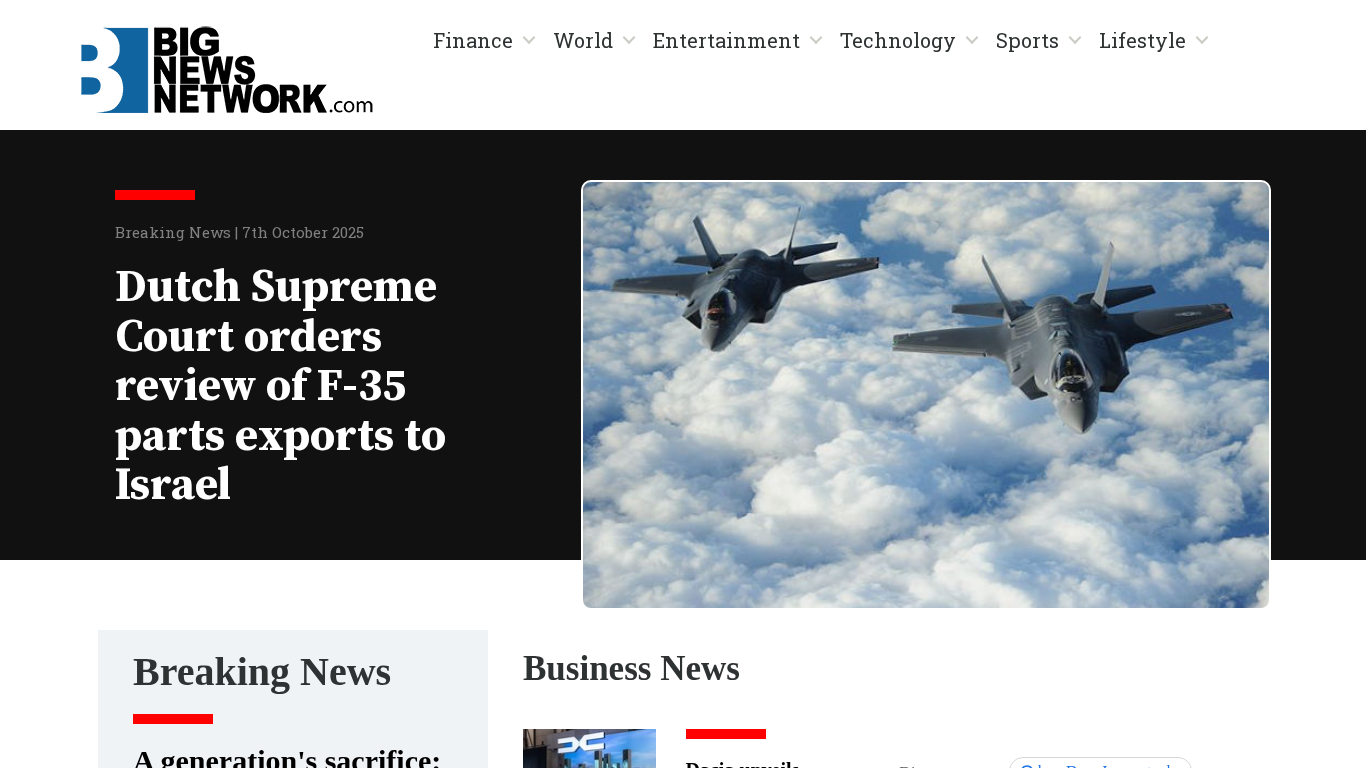Viewport: 1366px width, 768px height.
Task: Open the Entertainment menu item
Action: point(726,41)
